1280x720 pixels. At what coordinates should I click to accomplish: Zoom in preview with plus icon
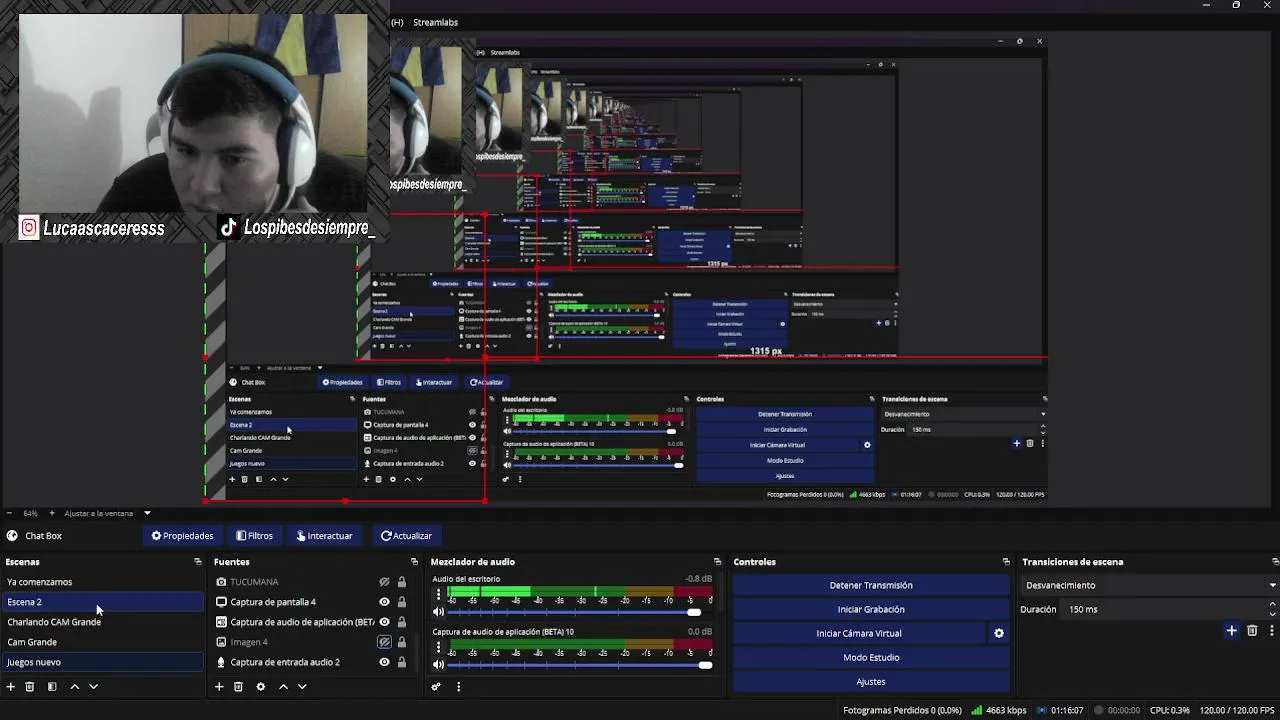pos(54,513)
